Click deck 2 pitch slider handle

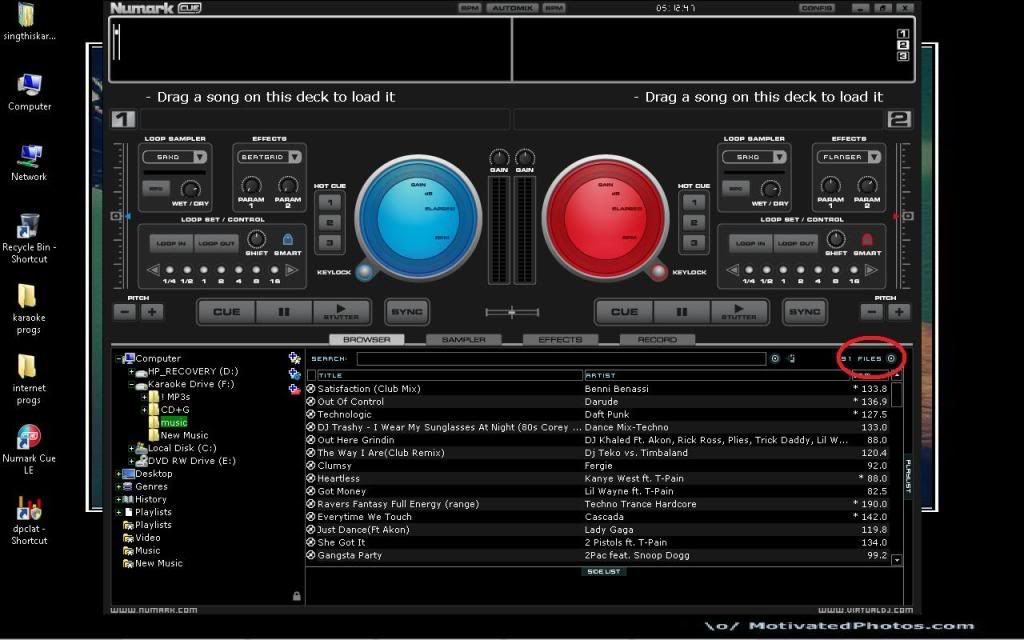pos(908,216)
